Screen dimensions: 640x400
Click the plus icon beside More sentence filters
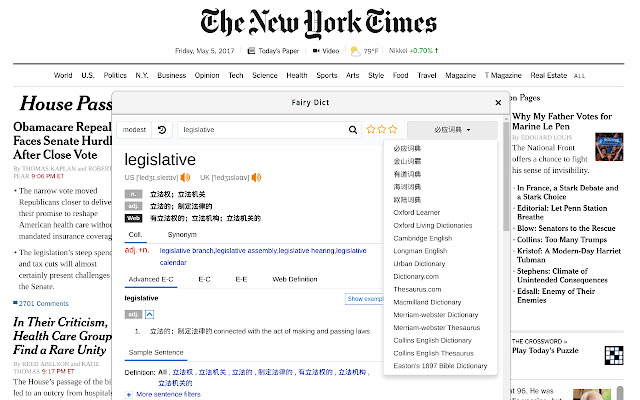coord(129,394)
